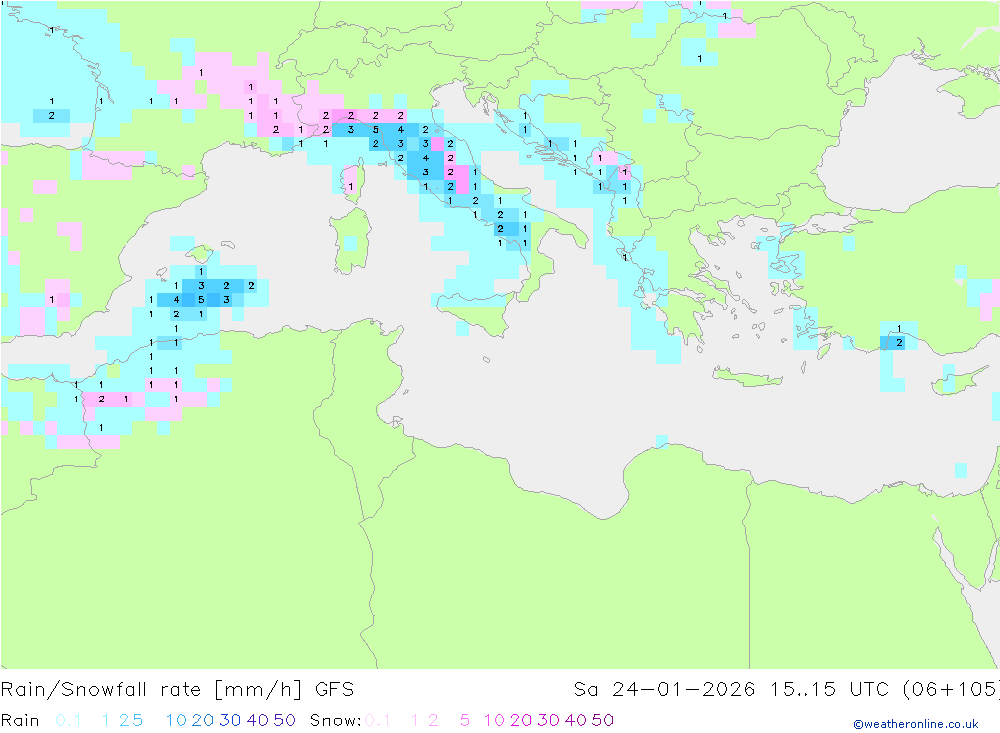Viewport: 1000px width, 733px height.
Task: Select the rain legend value 0.1
Action: point(68,720)
